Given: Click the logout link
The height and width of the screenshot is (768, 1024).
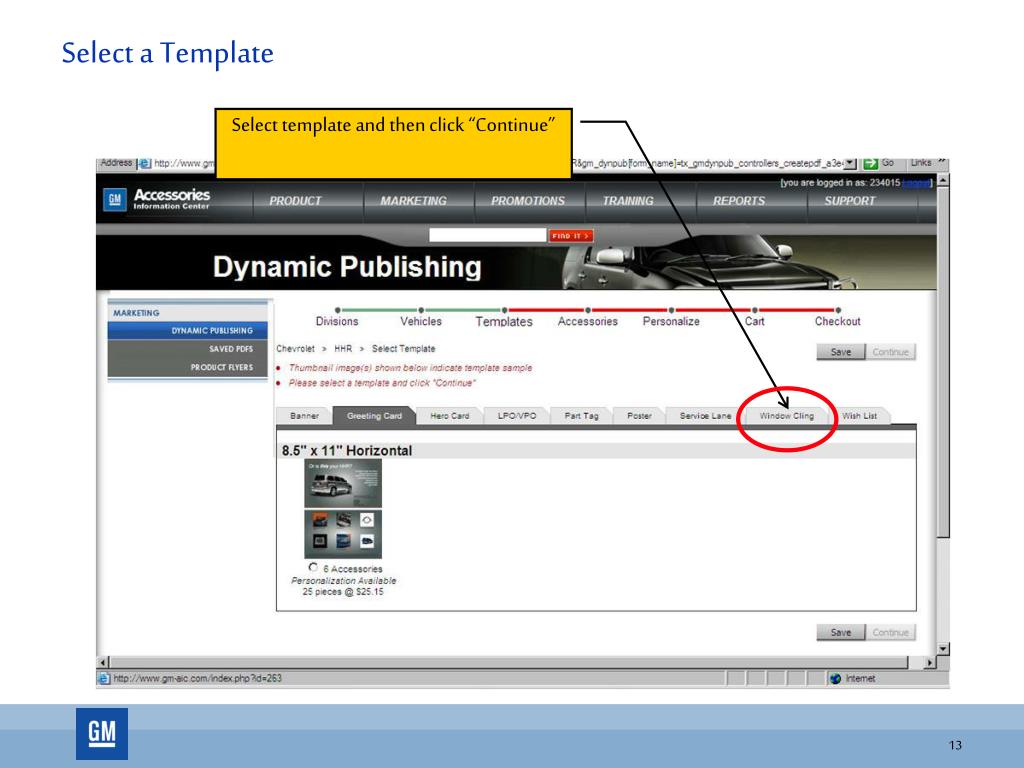Looking at the screenshot, I should [x=916, y=183].
